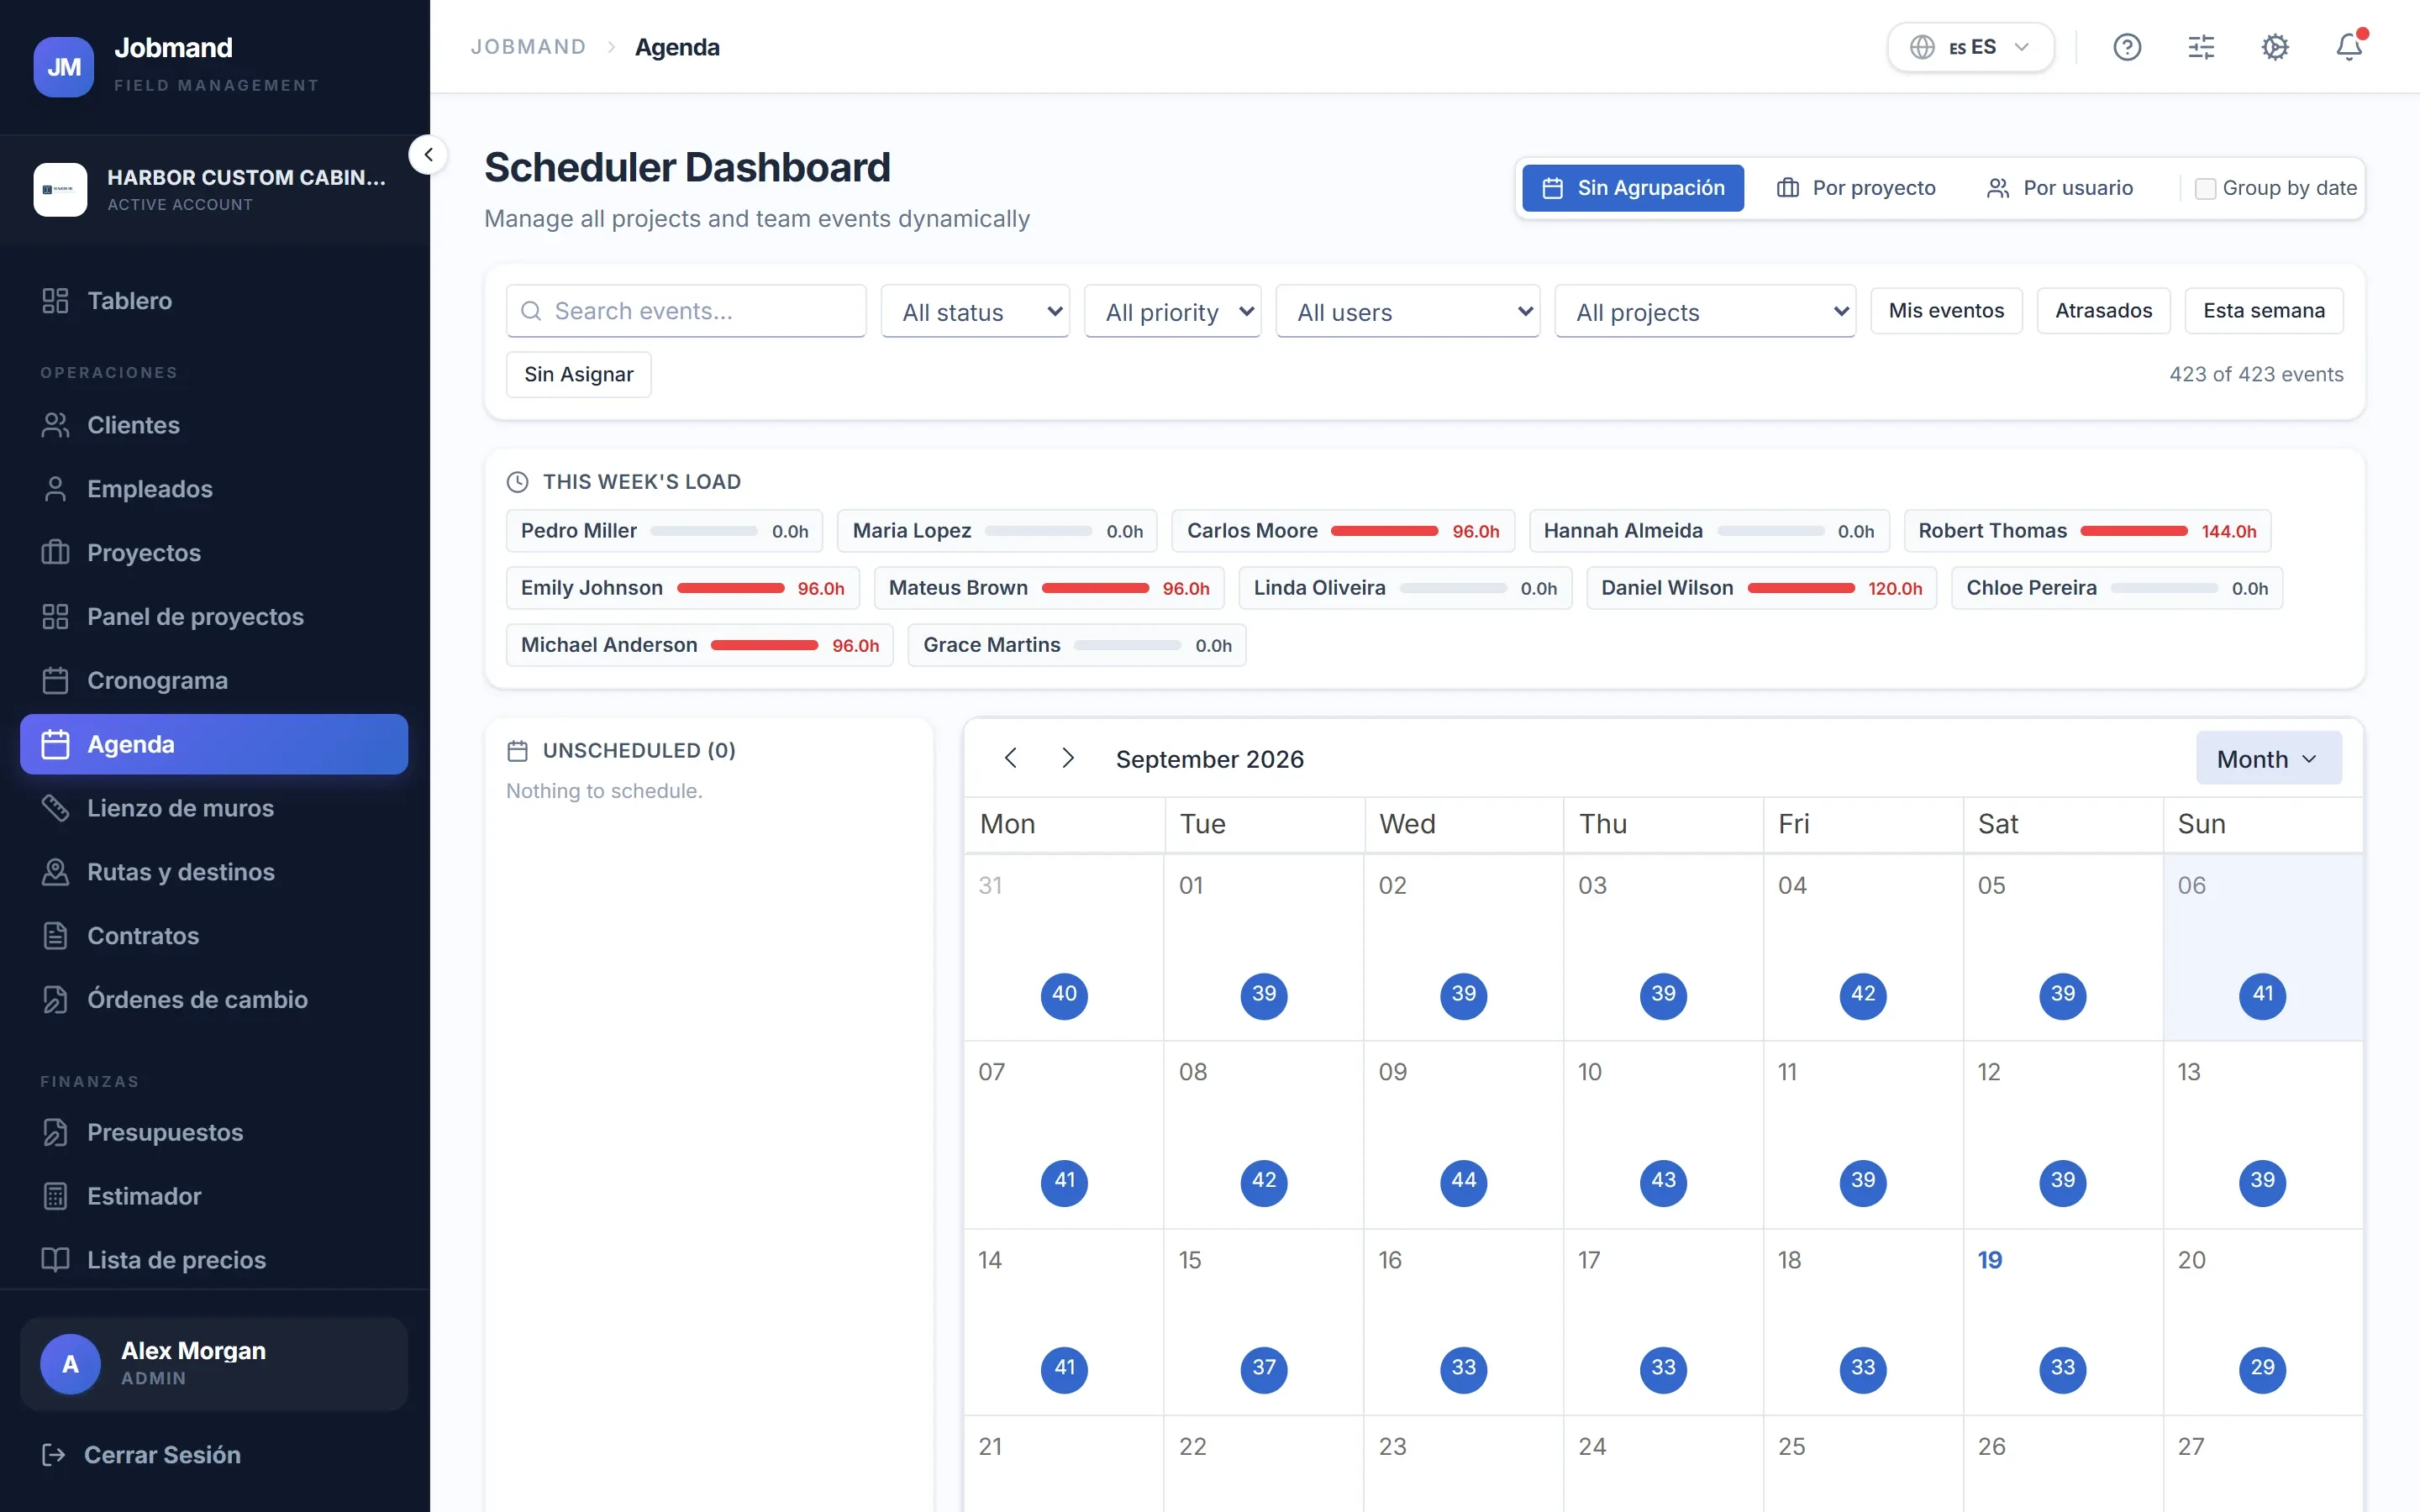Viewport: 2420px width, 1512px height.
Task: Open the sliders preferences icon
Action: coord(2201,47)
